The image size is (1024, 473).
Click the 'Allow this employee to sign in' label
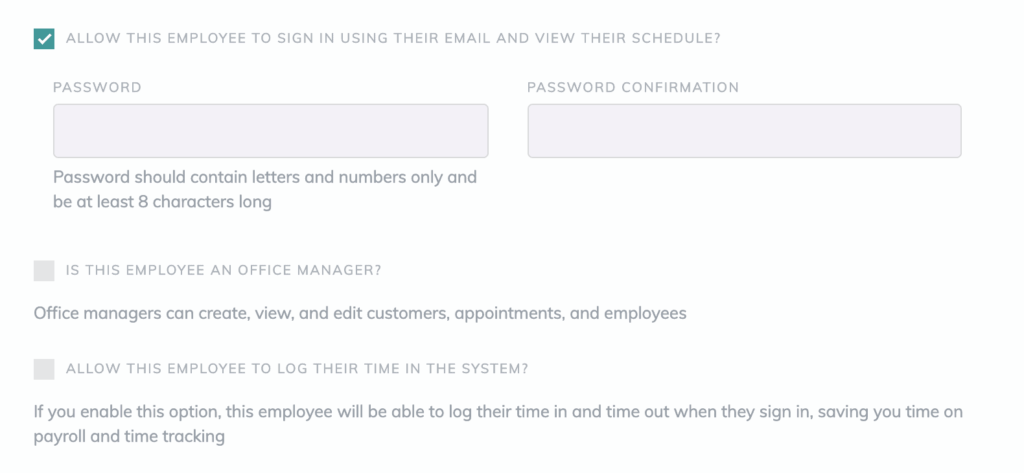coord(393,39)
